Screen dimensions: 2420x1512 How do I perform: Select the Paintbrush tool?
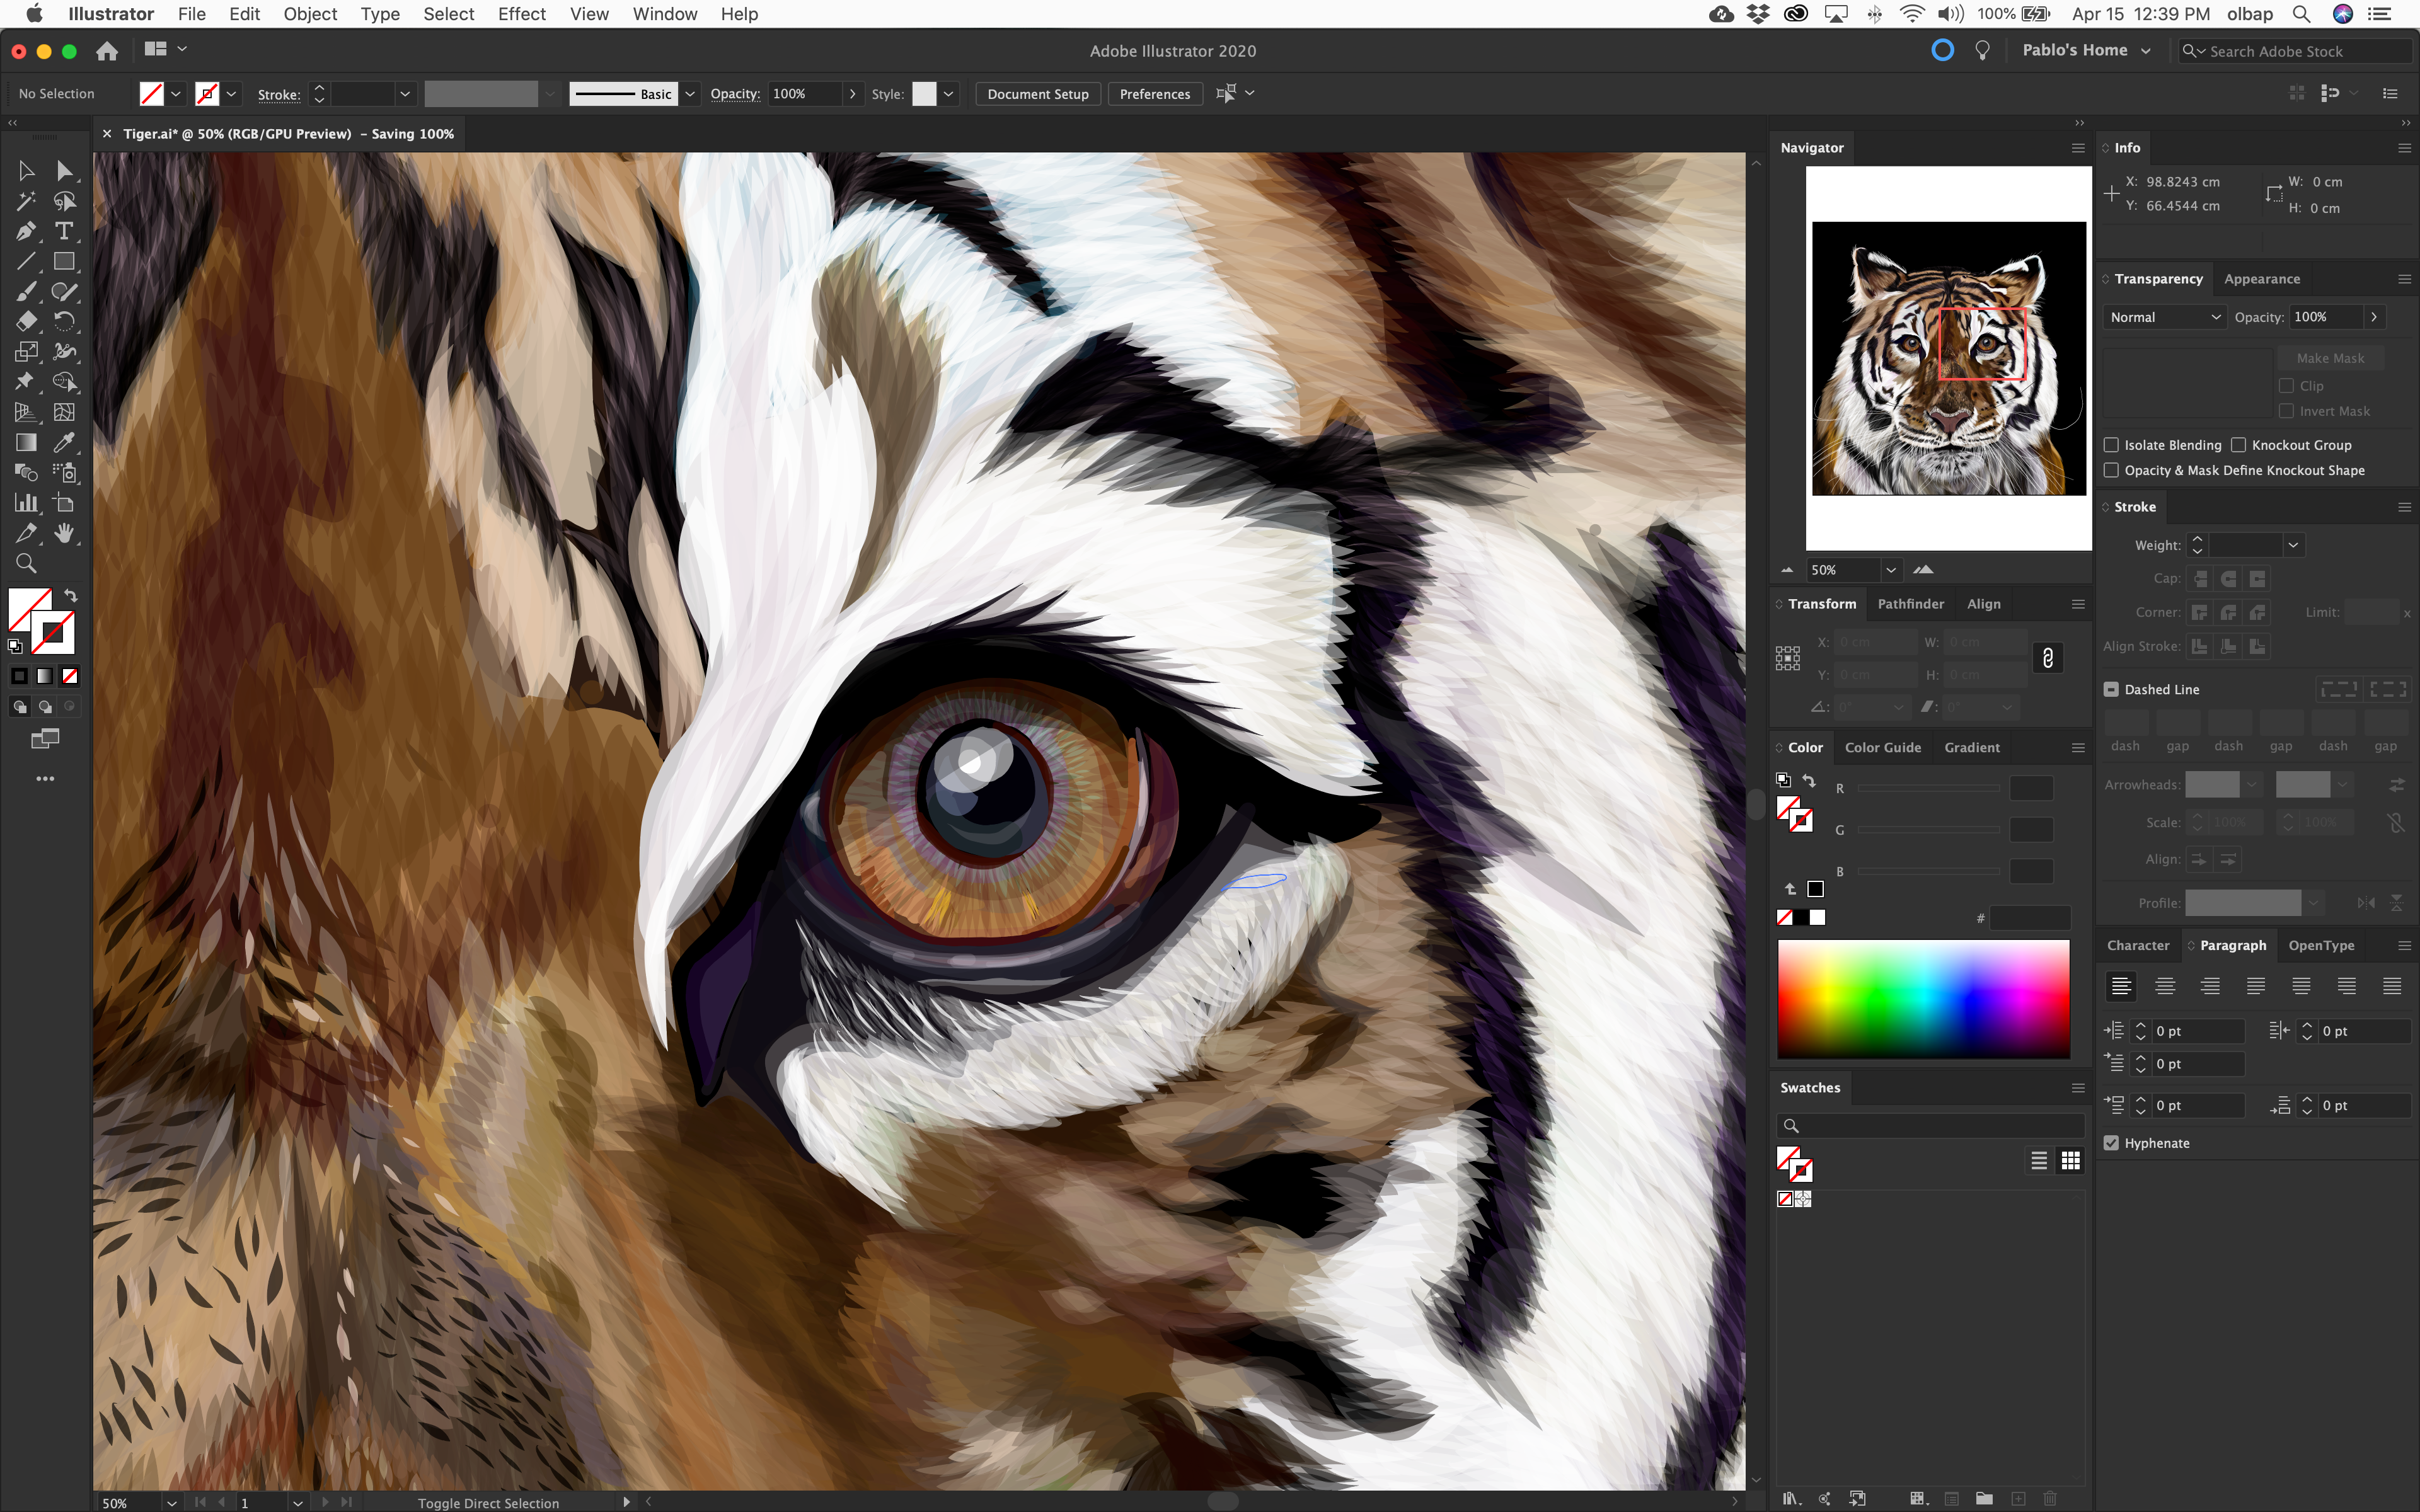tap(26, 292)
